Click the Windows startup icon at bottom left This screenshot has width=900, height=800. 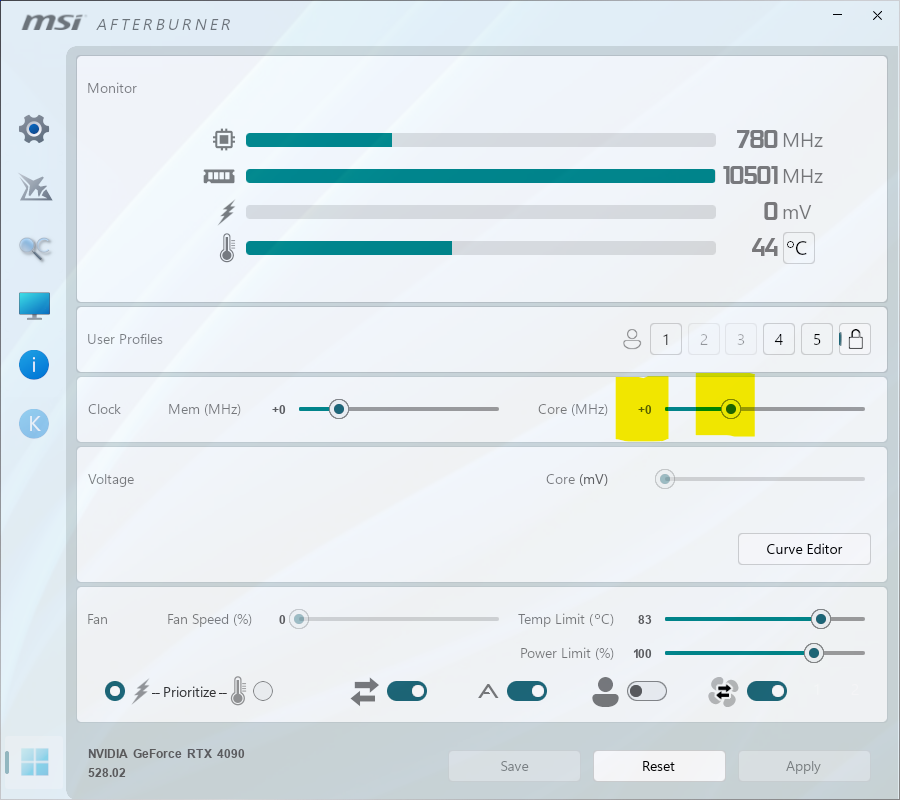(x=34, y=762)
